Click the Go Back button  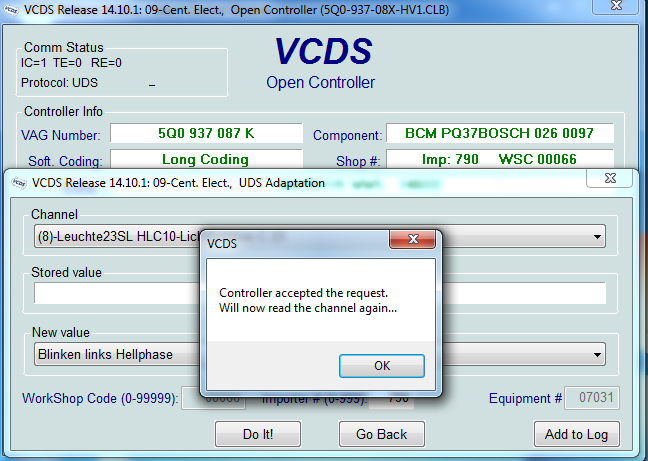(381, 434)
